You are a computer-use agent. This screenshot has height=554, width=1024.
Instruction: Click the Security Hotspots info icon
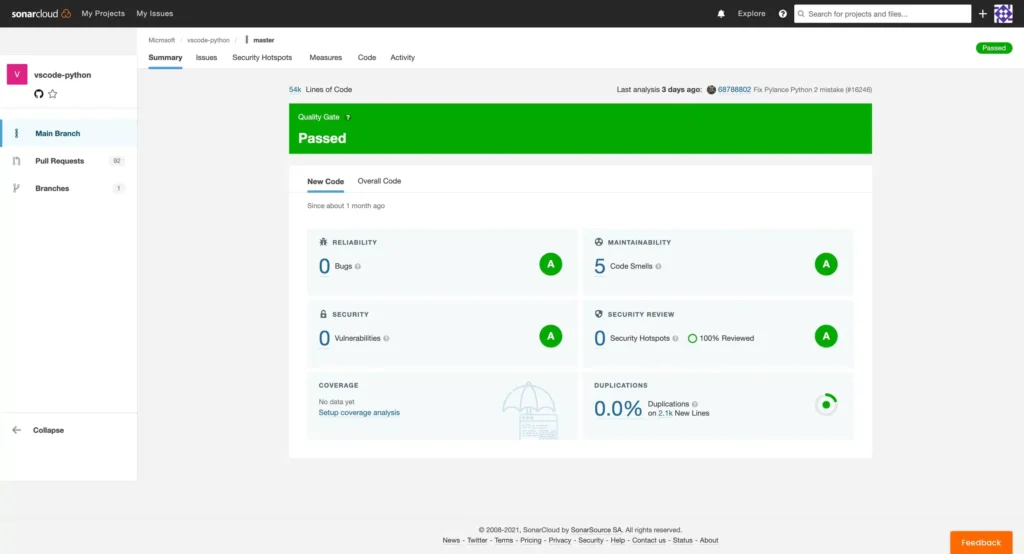[675, 338]
